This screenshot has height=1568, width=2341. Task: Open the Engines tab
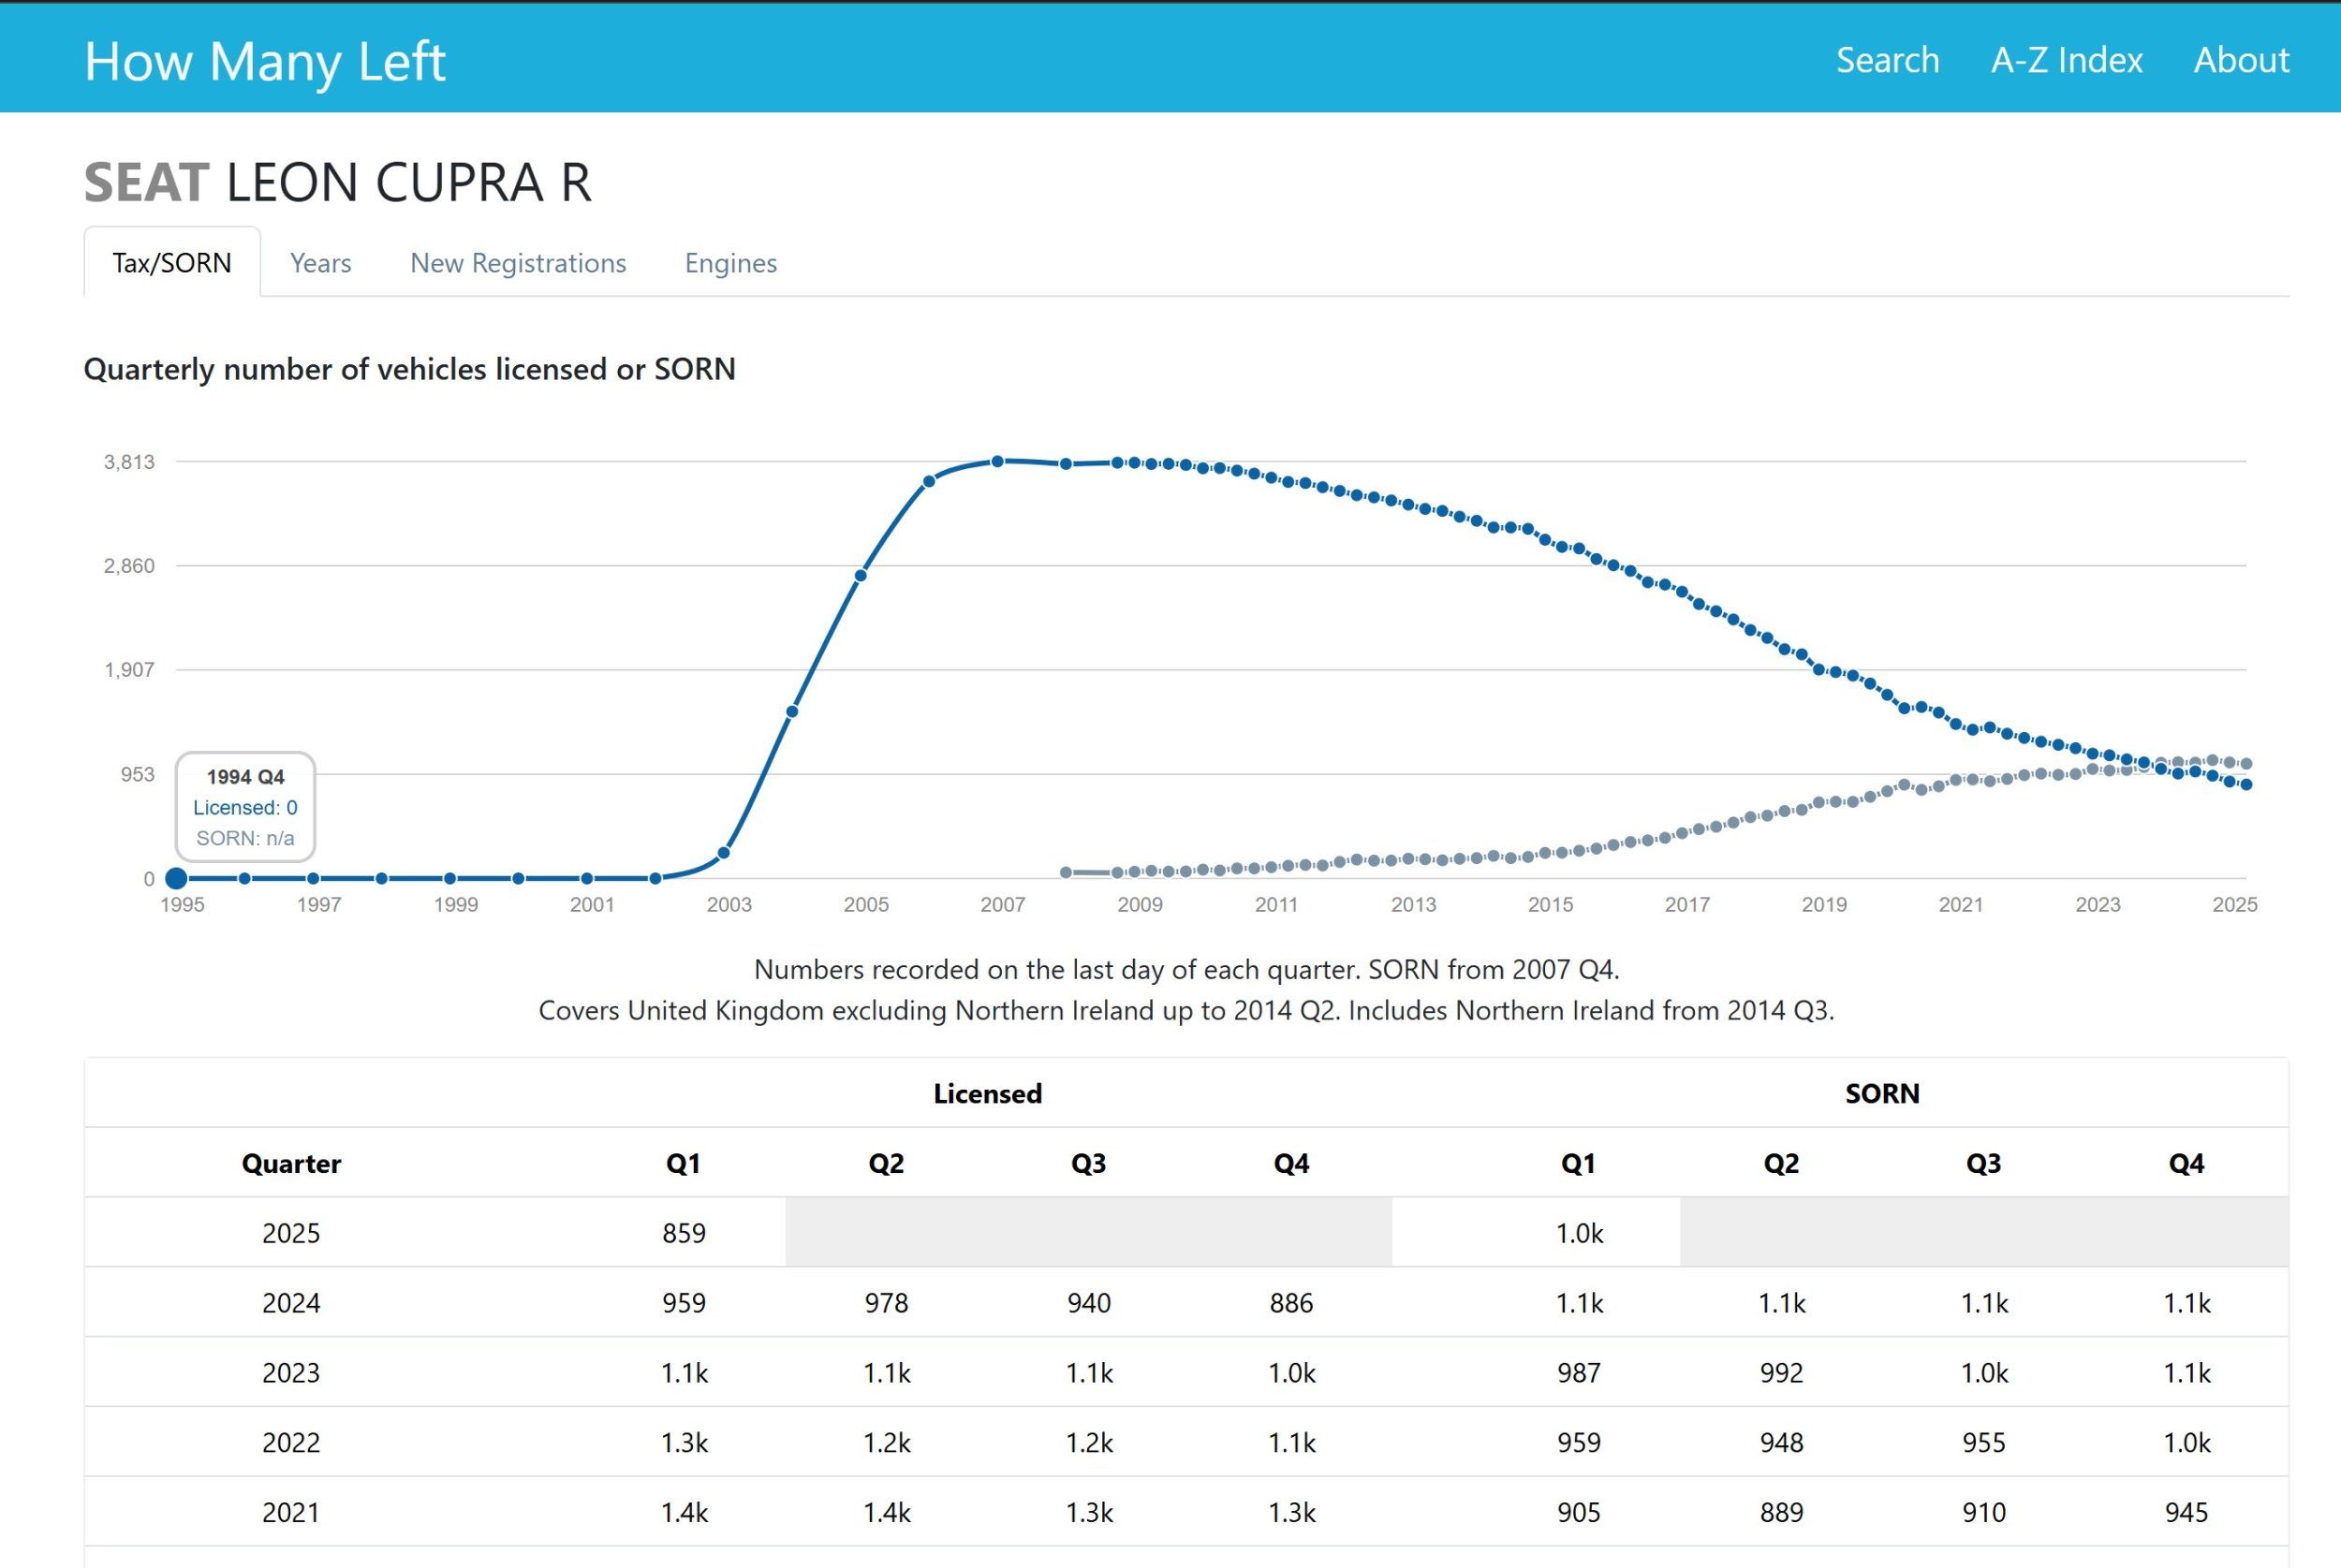point(730,263)
